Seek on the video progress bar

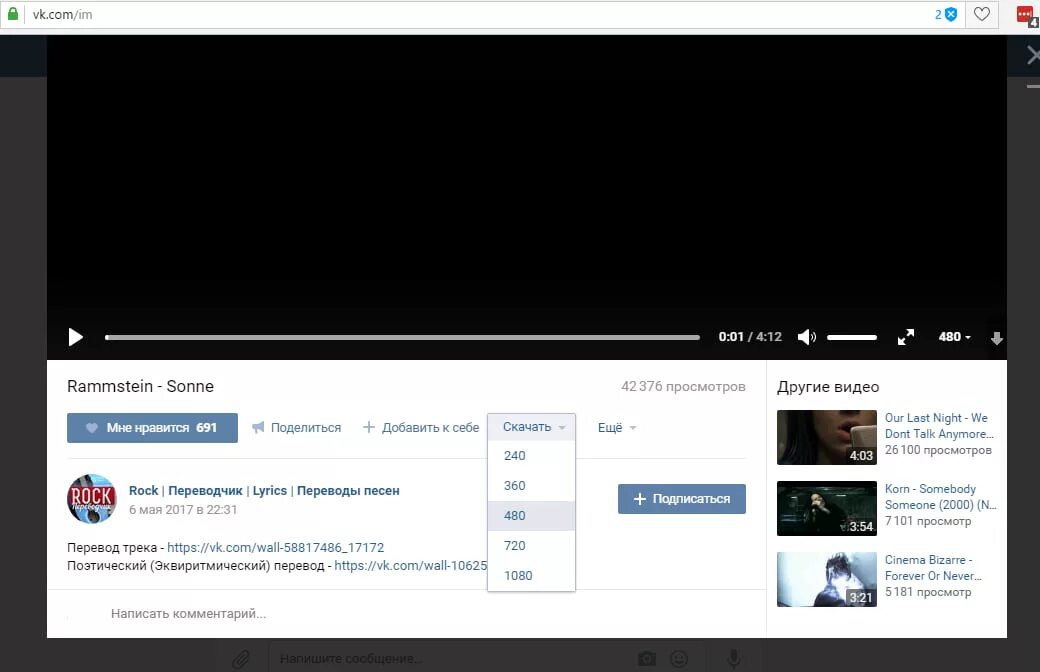[x=402, y=337]
